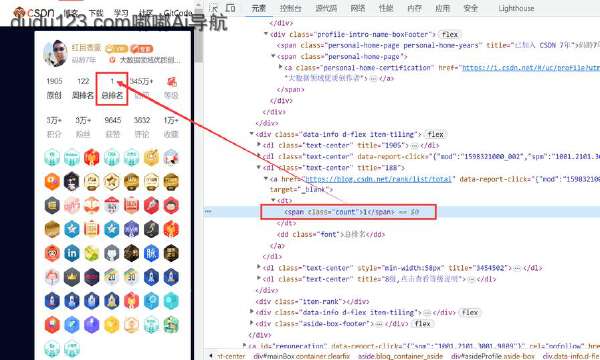Switch to the 源代码 tab

(x=326, y=8)
